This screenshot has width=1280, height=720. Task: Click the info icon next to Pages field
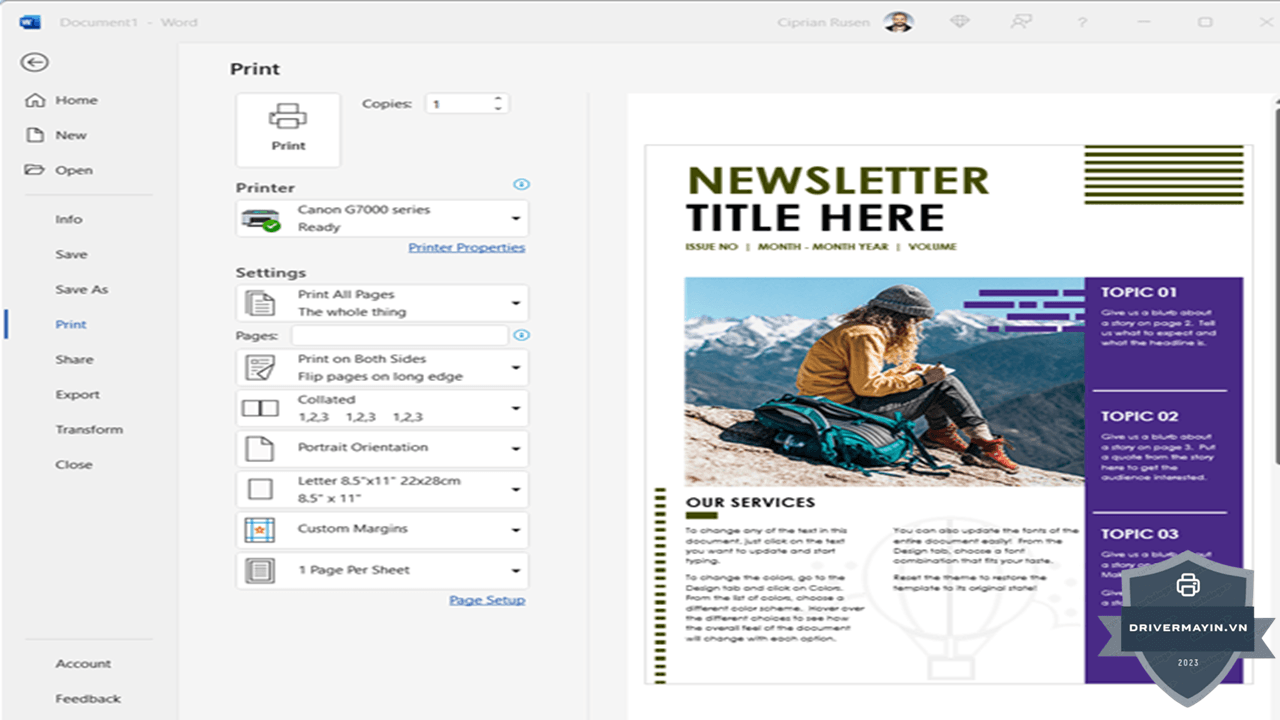521,335
